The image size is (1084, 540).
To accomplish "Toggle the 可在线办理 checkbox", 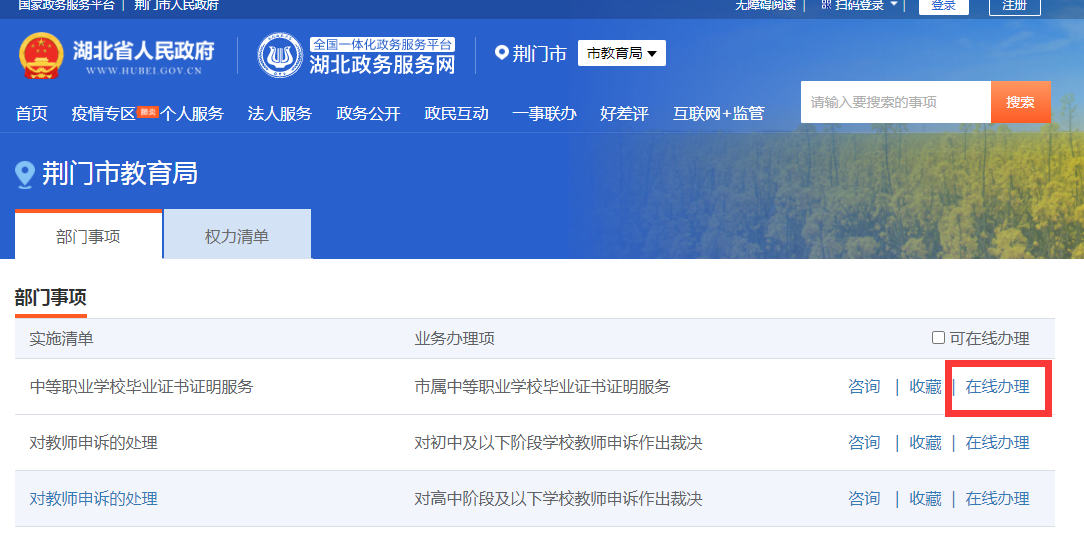I will coord(938,338).
